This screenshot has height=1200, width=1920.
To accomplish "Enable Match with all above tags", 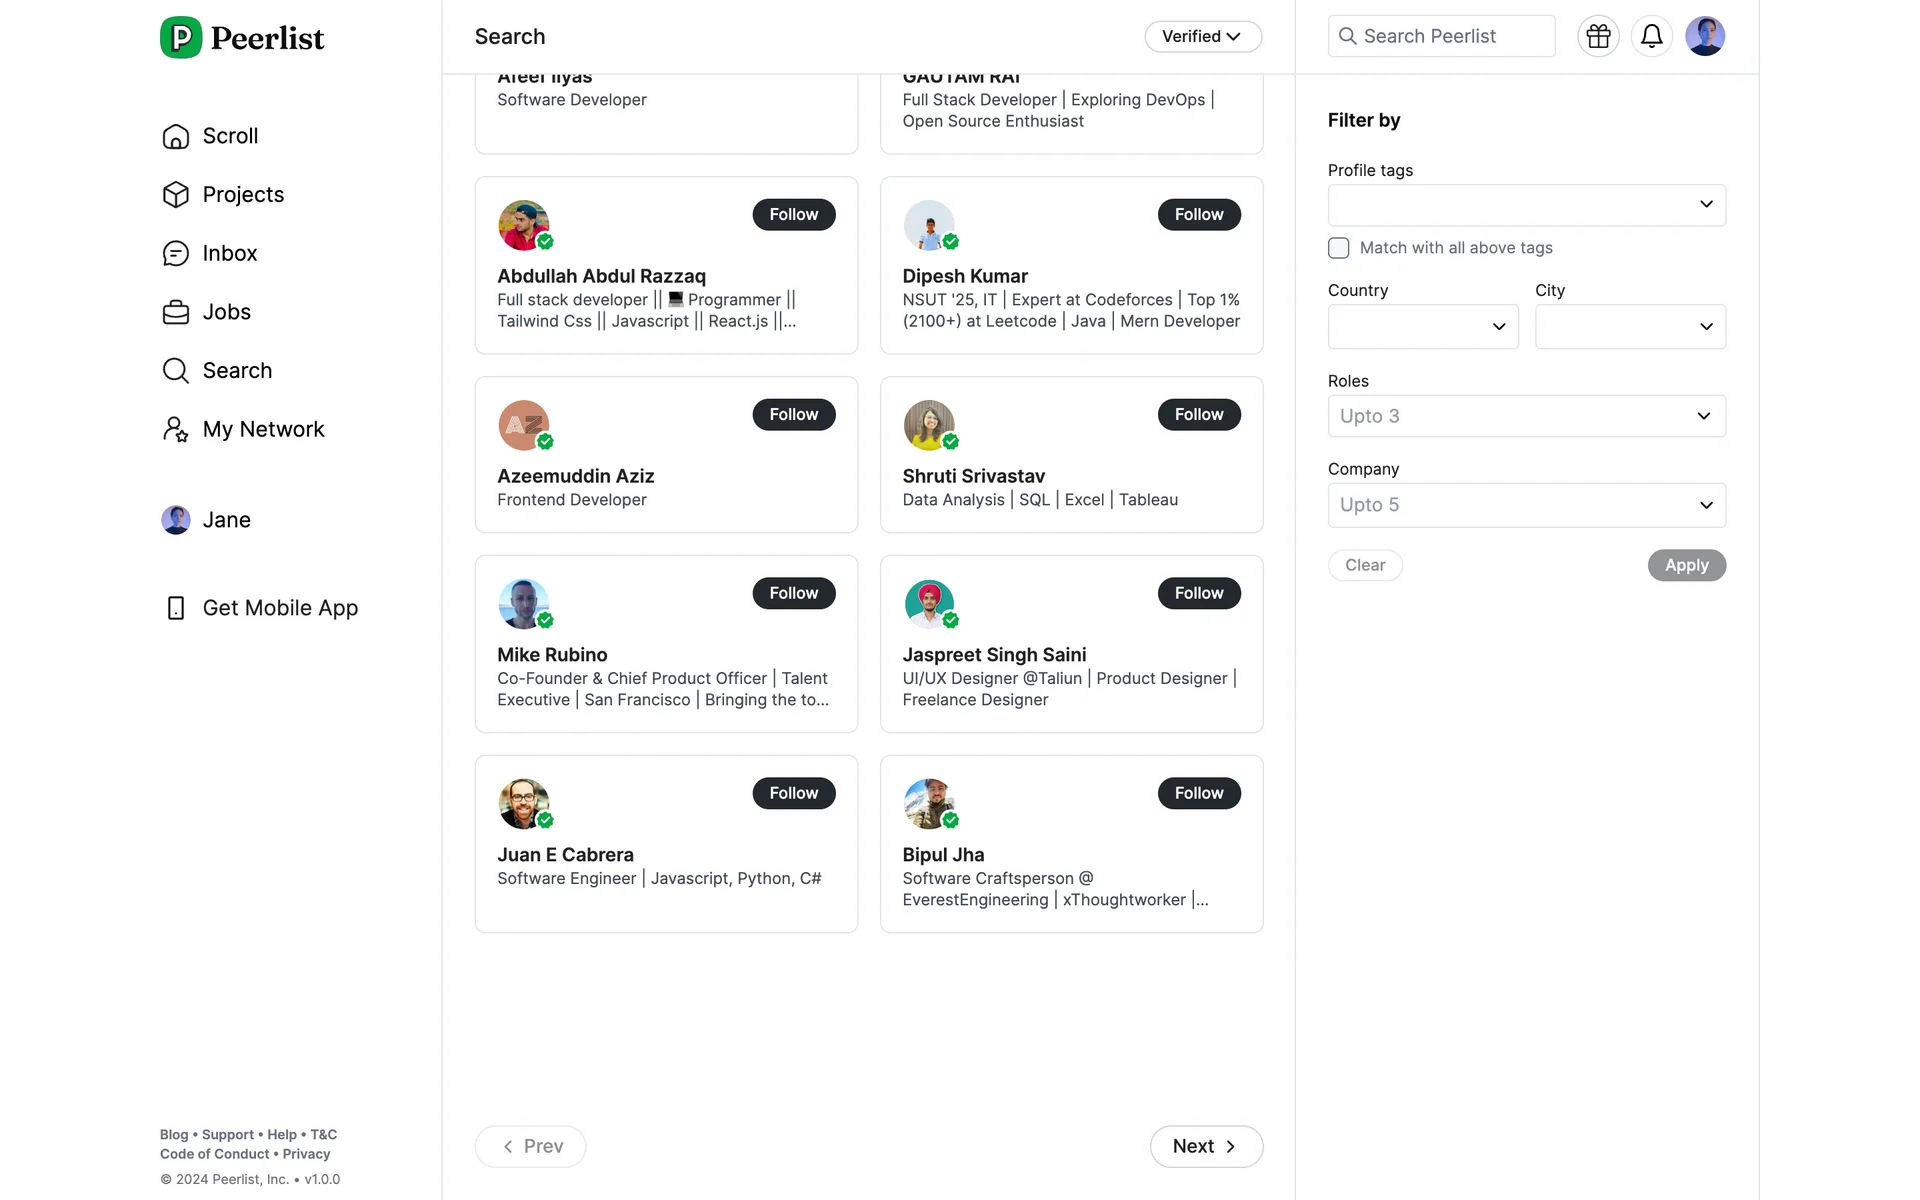I will pos(1338,248).
